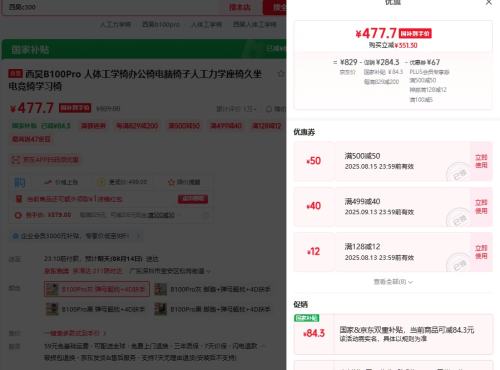Click the 国家补贴 已减¥84.3 green tag
500x370 pixels.
click(41, 126)
